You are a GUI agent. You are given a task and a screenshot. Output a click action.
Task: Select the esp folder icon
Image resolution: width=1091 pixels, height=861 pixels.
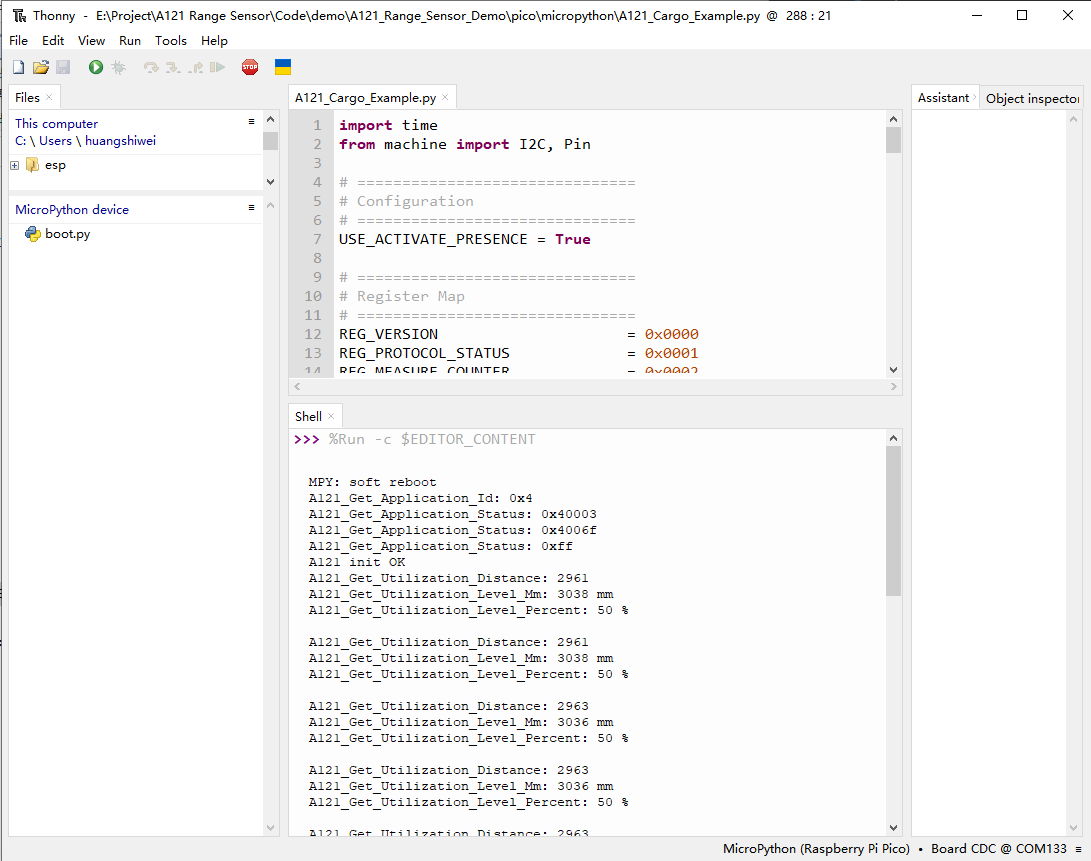(32, 165)
